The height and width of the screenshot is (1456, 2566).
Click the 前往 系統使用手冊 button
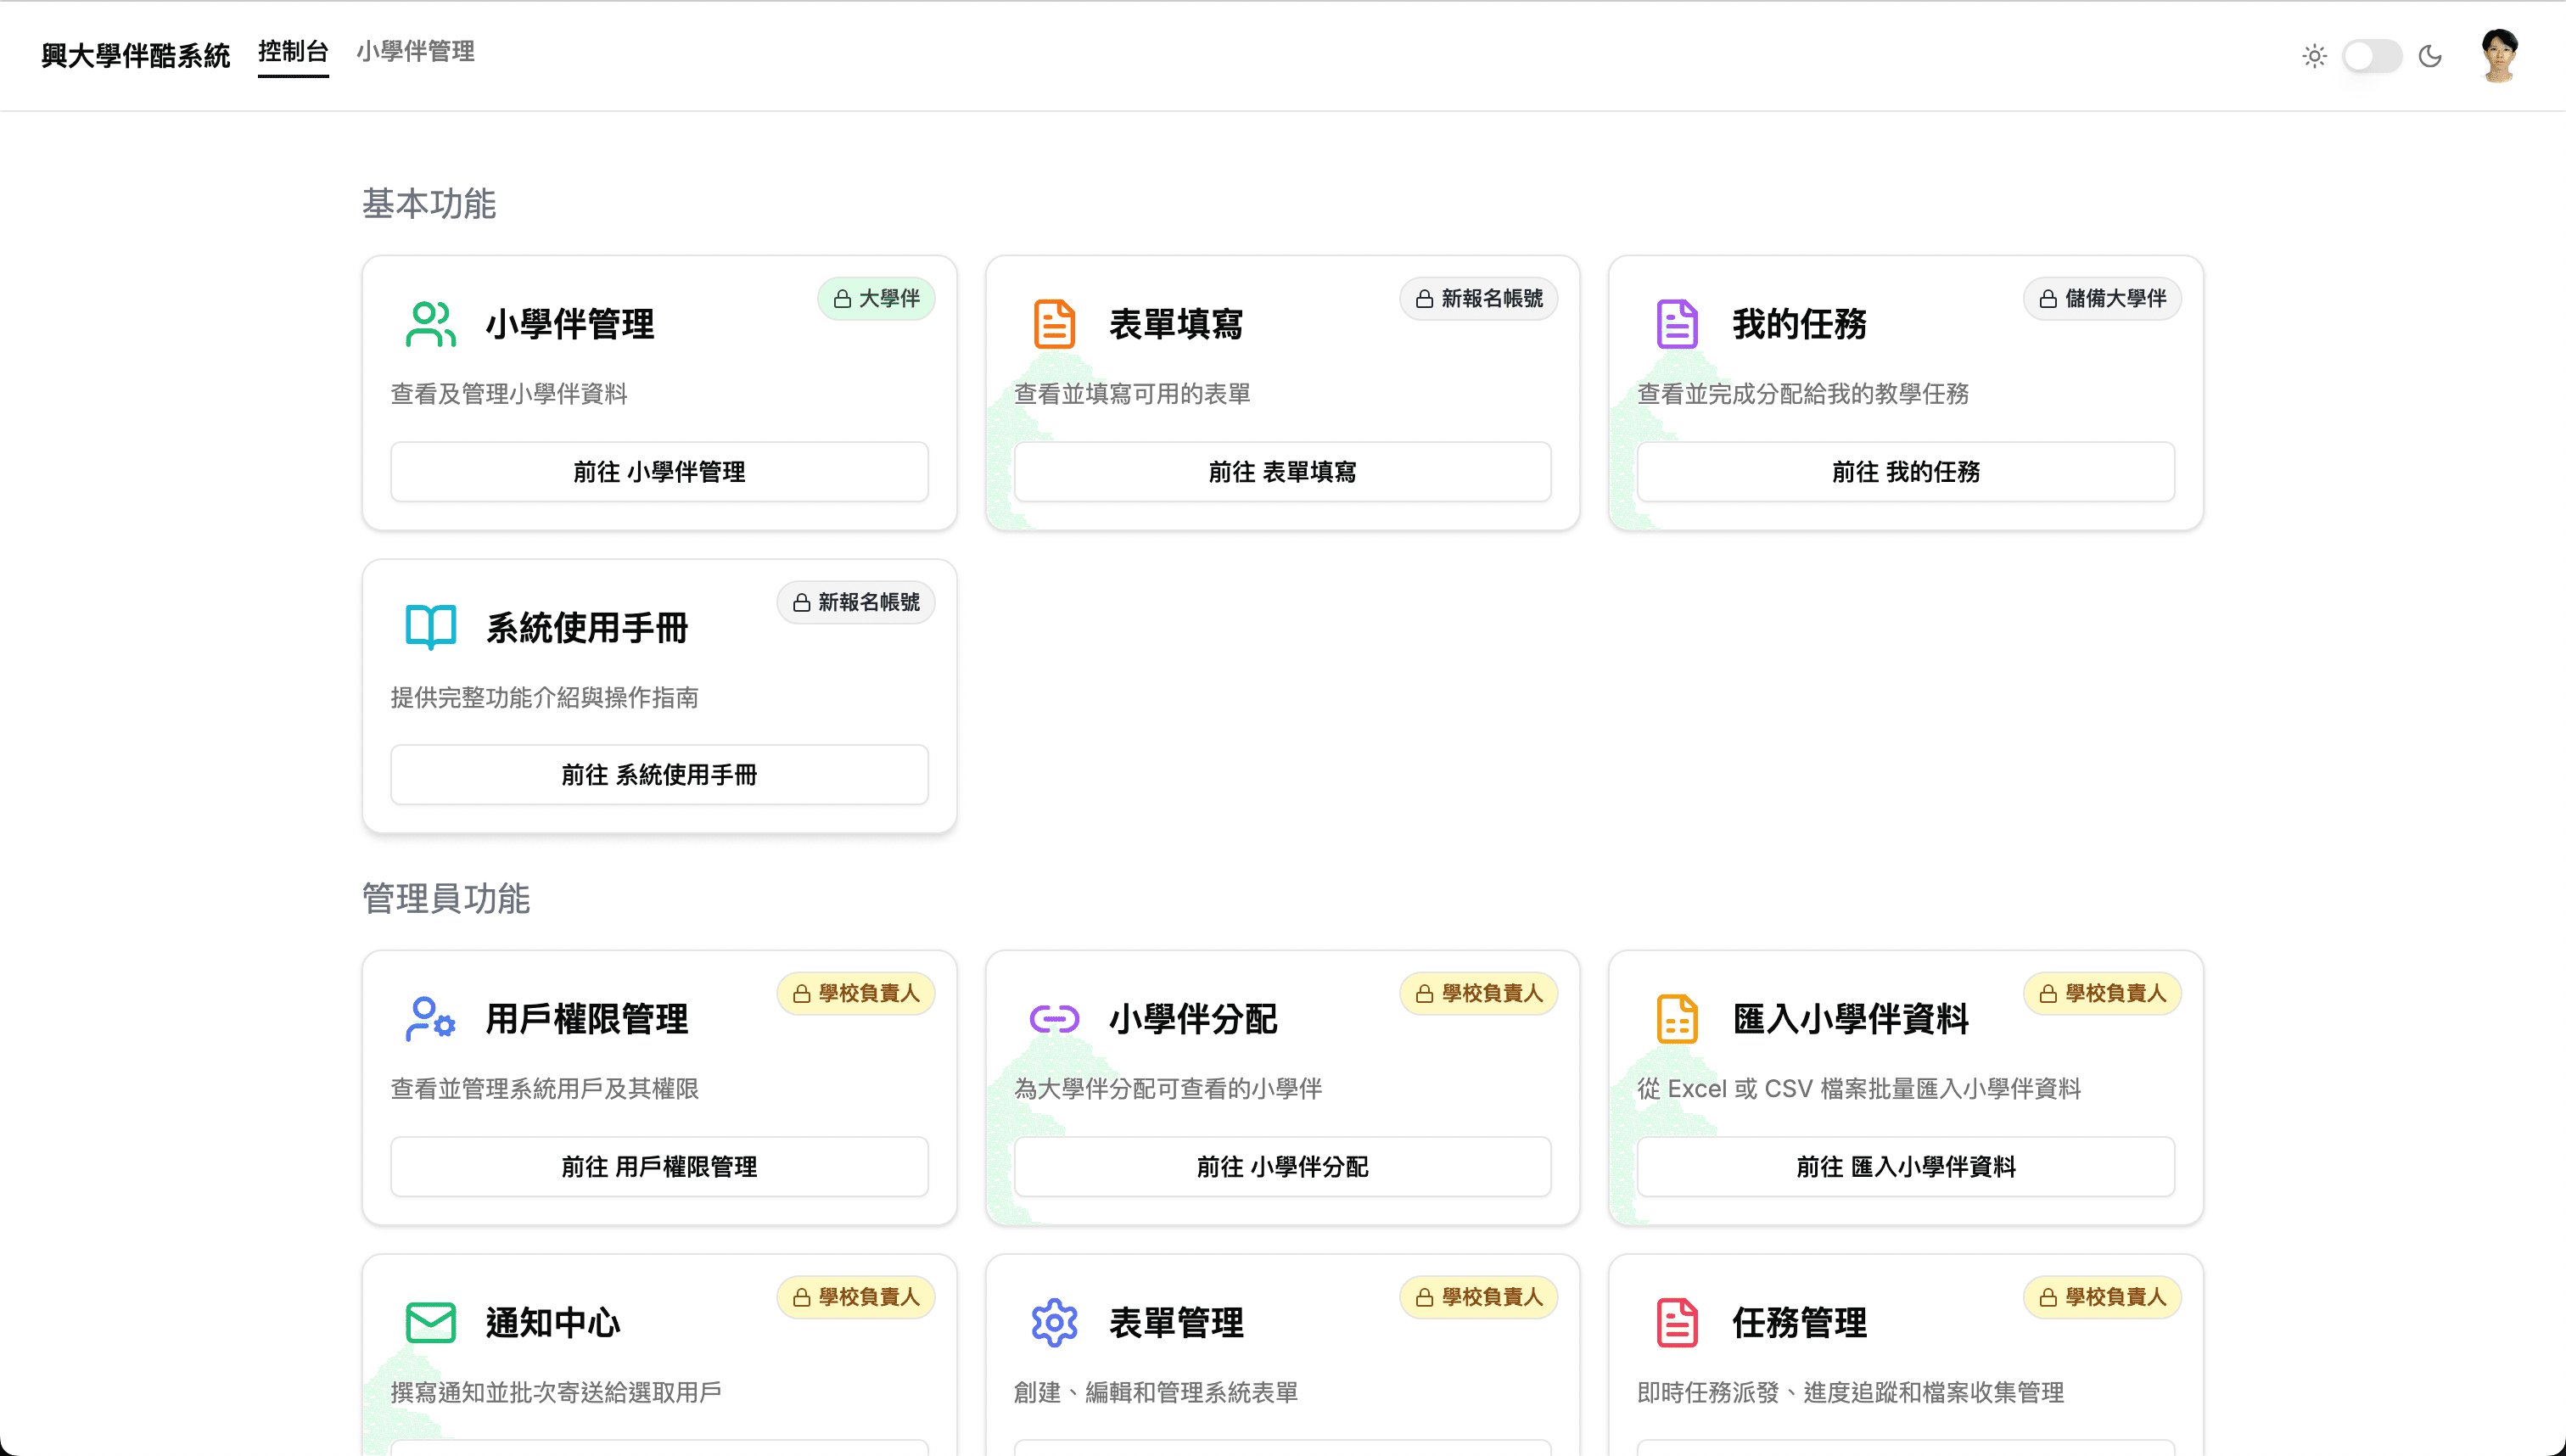tap(659, 774)
